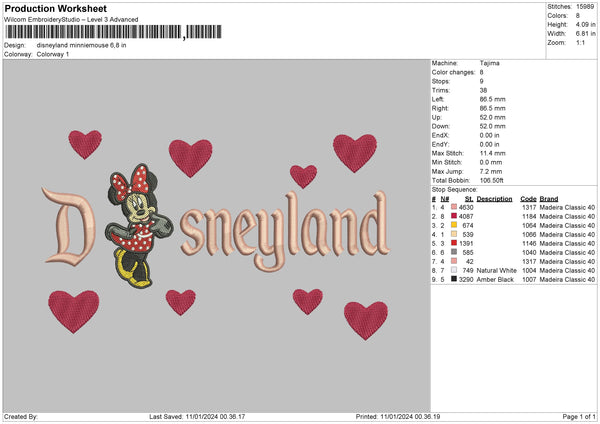
Task: Click the barcode under the worksheet title
Action: pos(113,32)
